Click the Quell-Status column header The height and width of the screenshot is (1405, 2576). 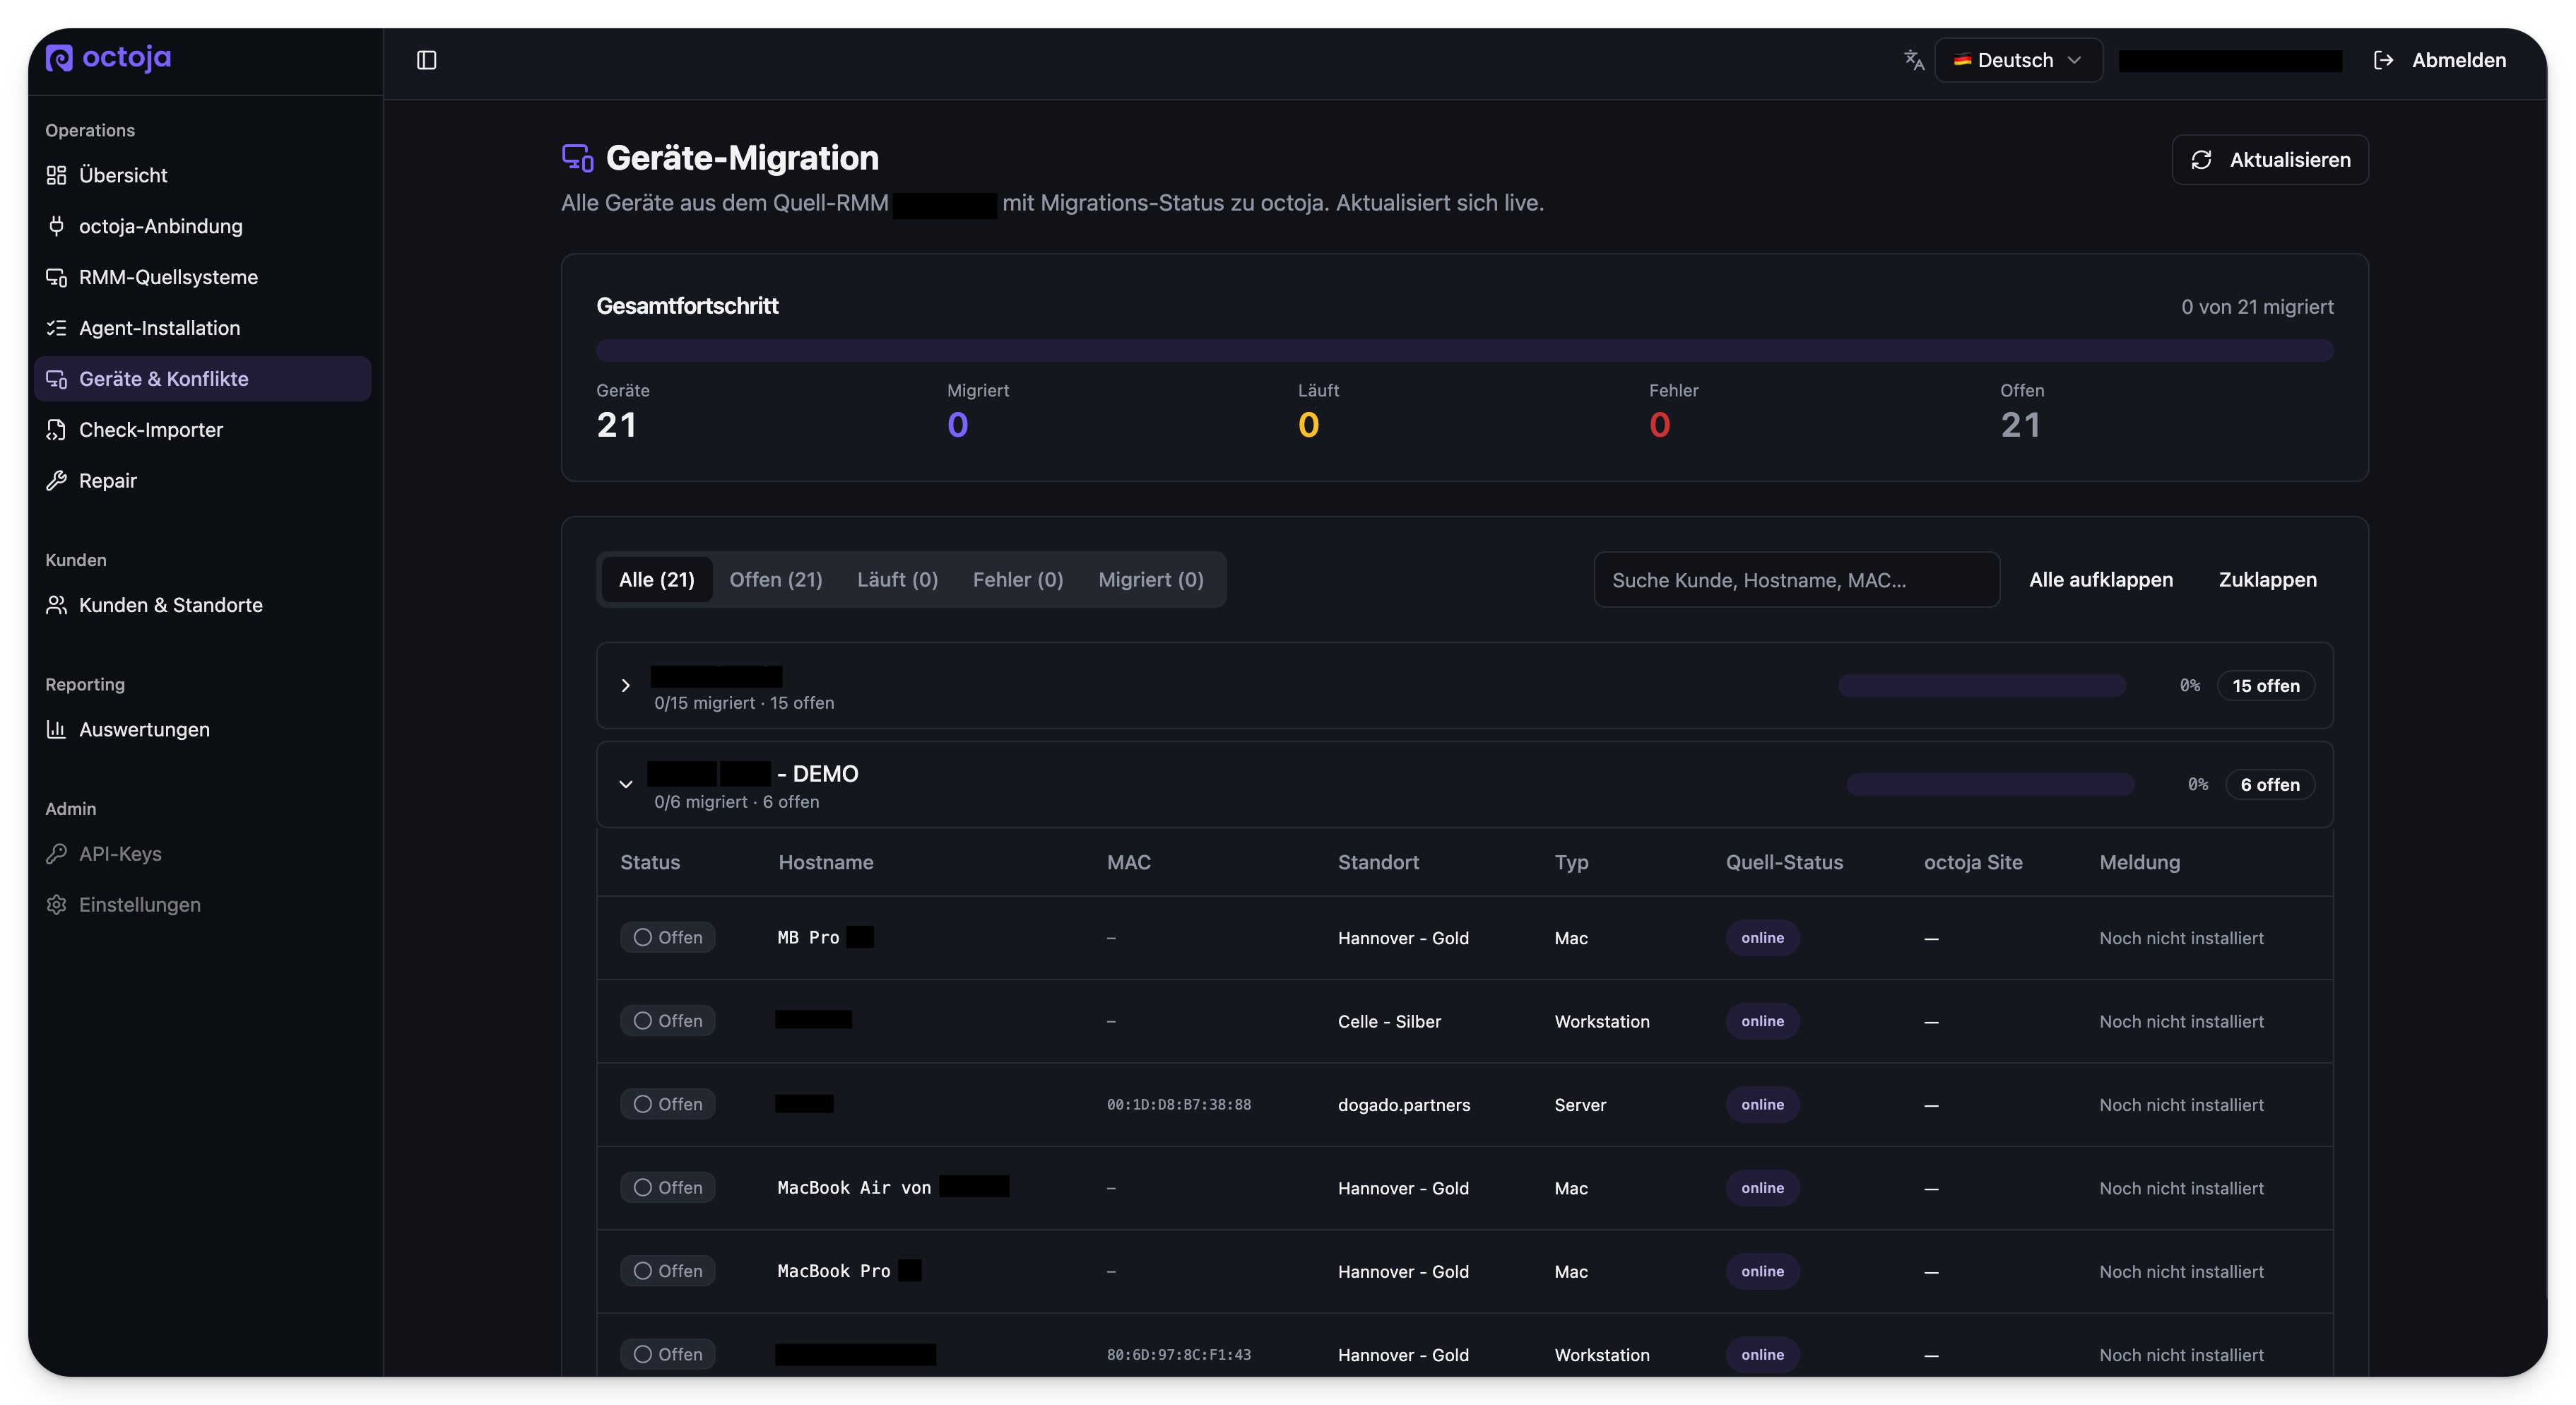[1784, 862]
